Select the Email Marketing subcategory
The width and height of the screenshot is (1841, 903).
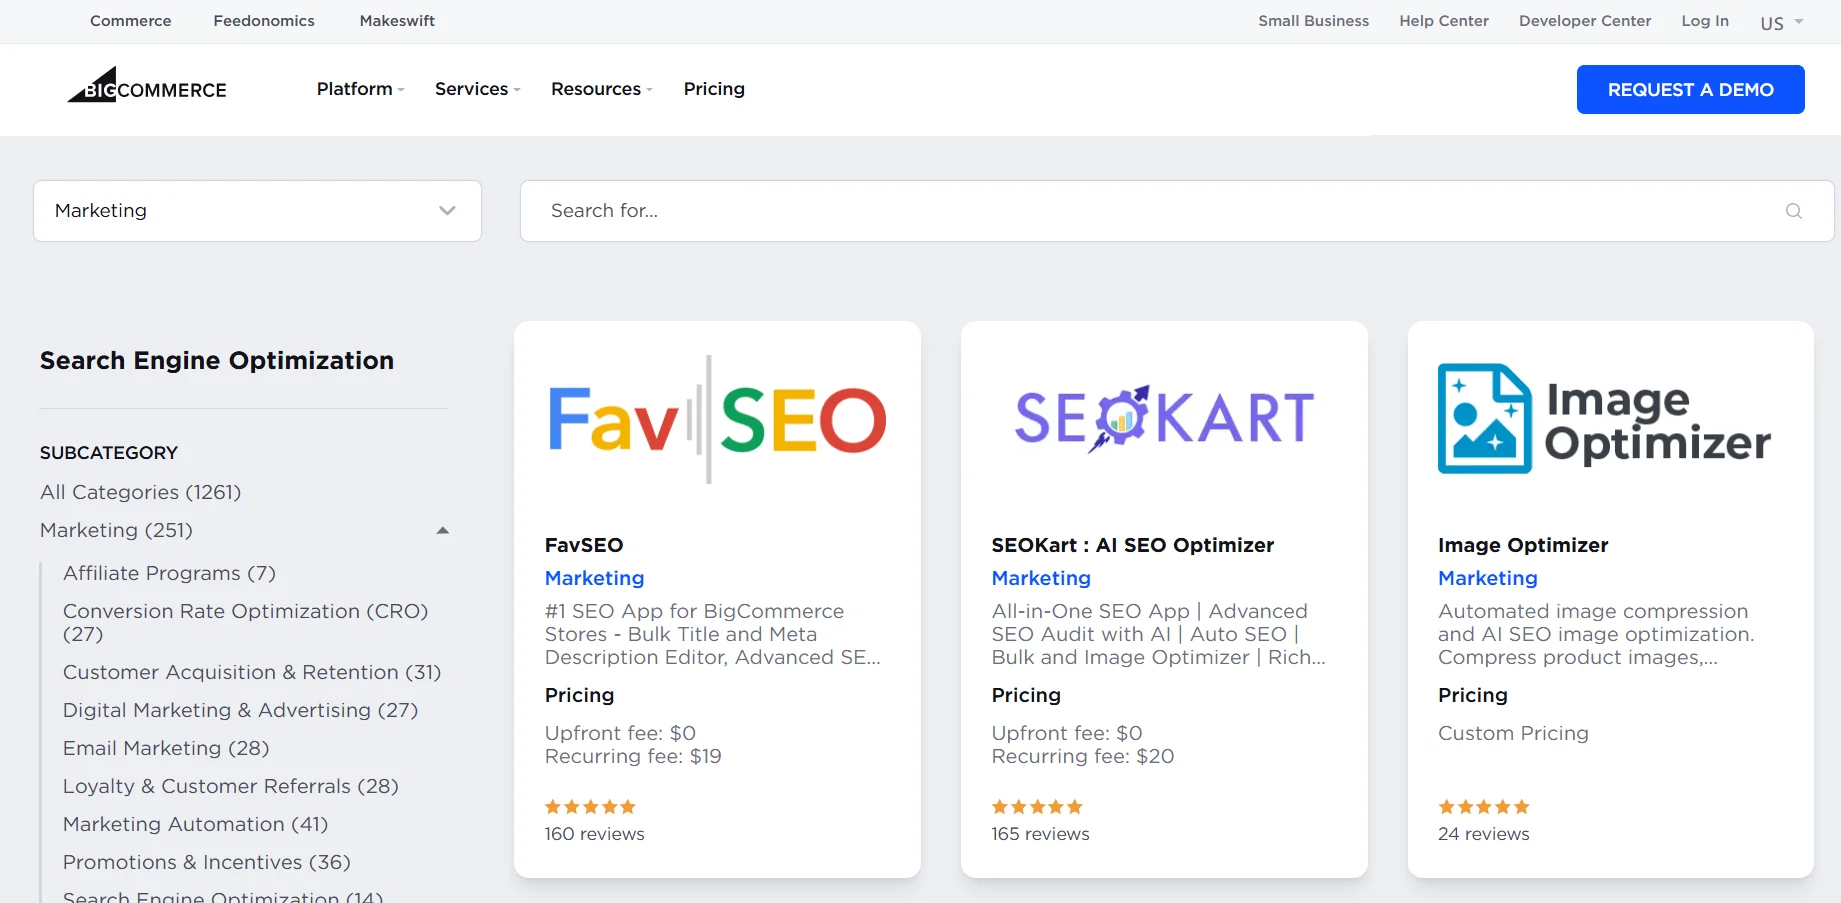click(165, 748)
